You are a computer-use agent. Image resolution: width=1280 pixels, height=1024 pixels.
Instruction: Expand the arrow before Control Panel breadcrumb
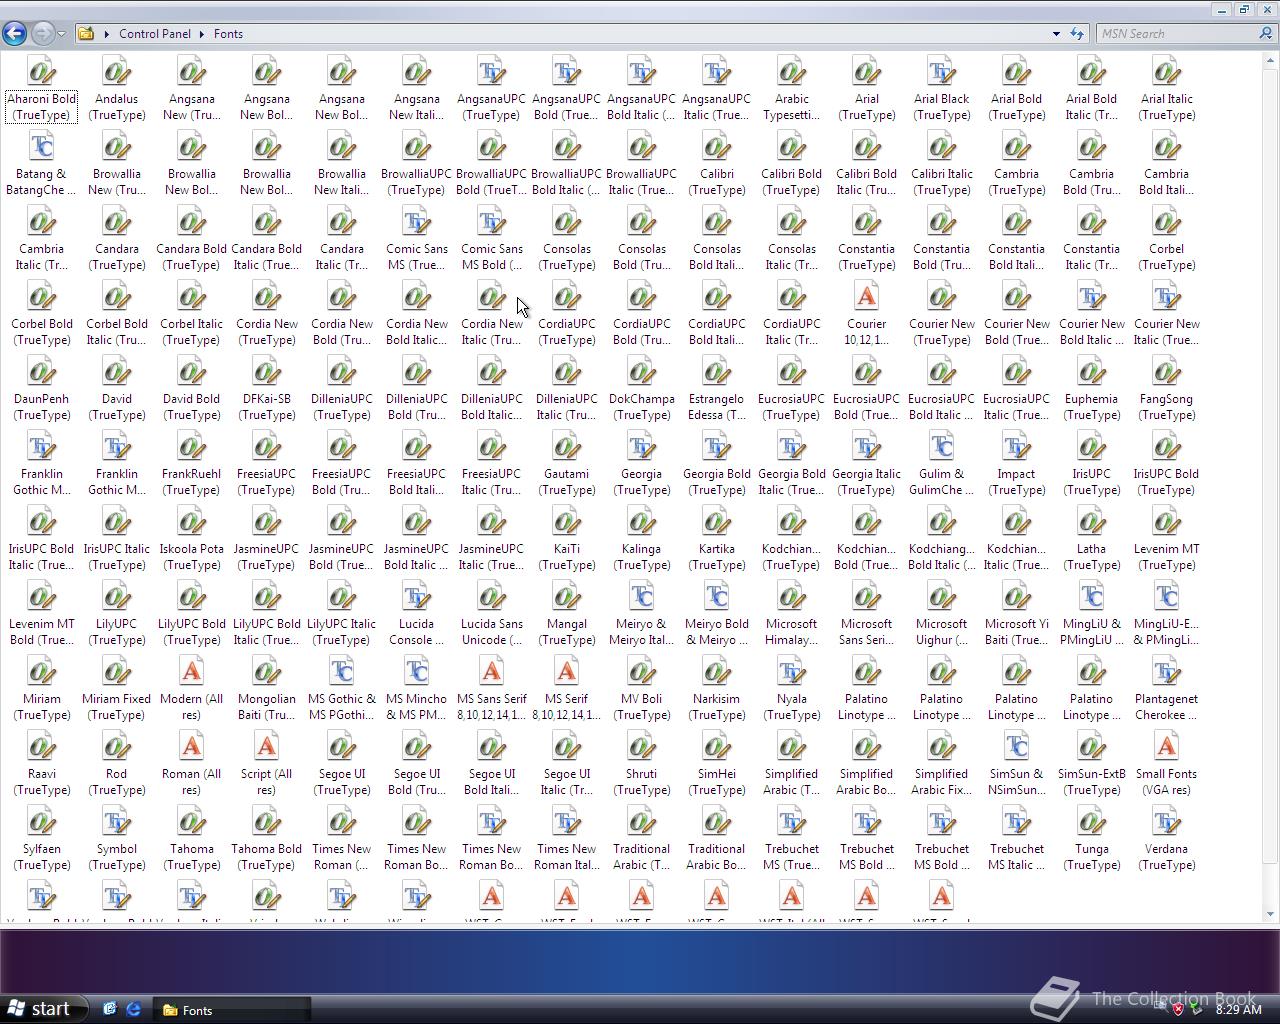(x=107, y=34)
